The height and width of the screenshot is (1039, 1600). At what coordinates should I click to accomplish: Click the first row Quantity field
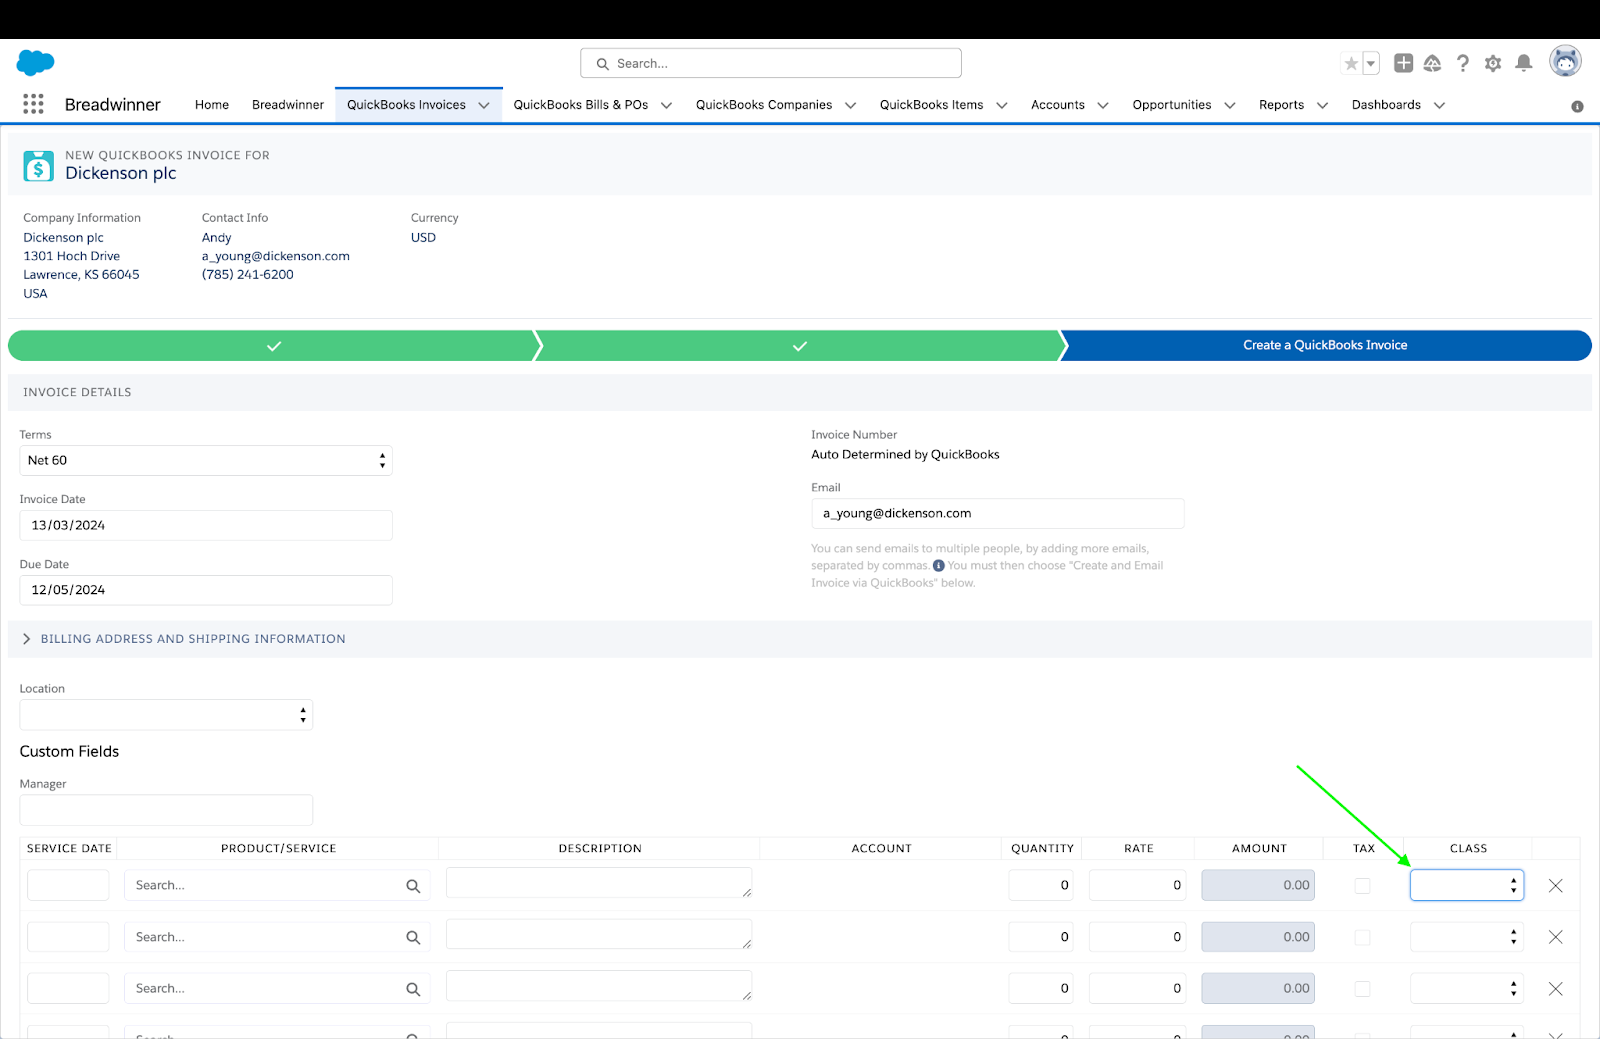pos(1041,885)
